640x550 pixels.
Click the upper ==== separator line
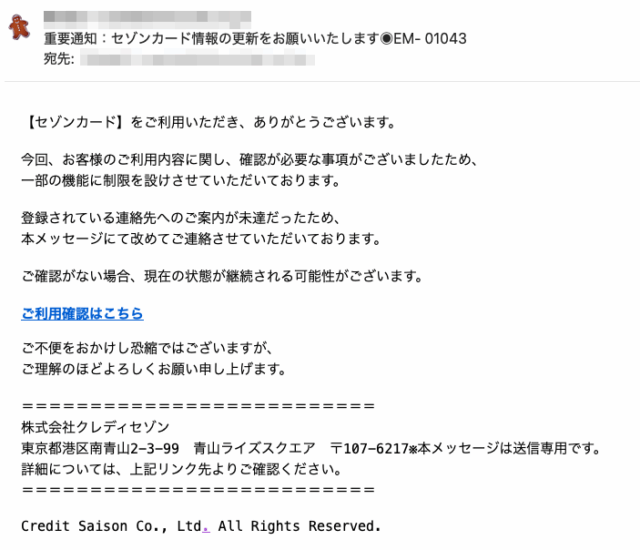[198, 406]
